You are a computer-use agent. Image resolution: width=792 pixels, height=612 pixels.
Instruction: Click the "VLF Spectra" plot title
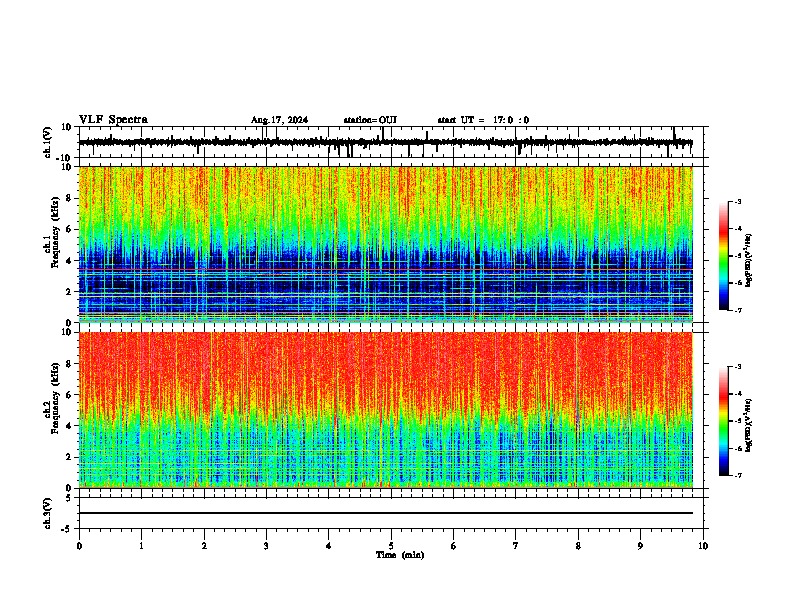(x=113, y=120)
